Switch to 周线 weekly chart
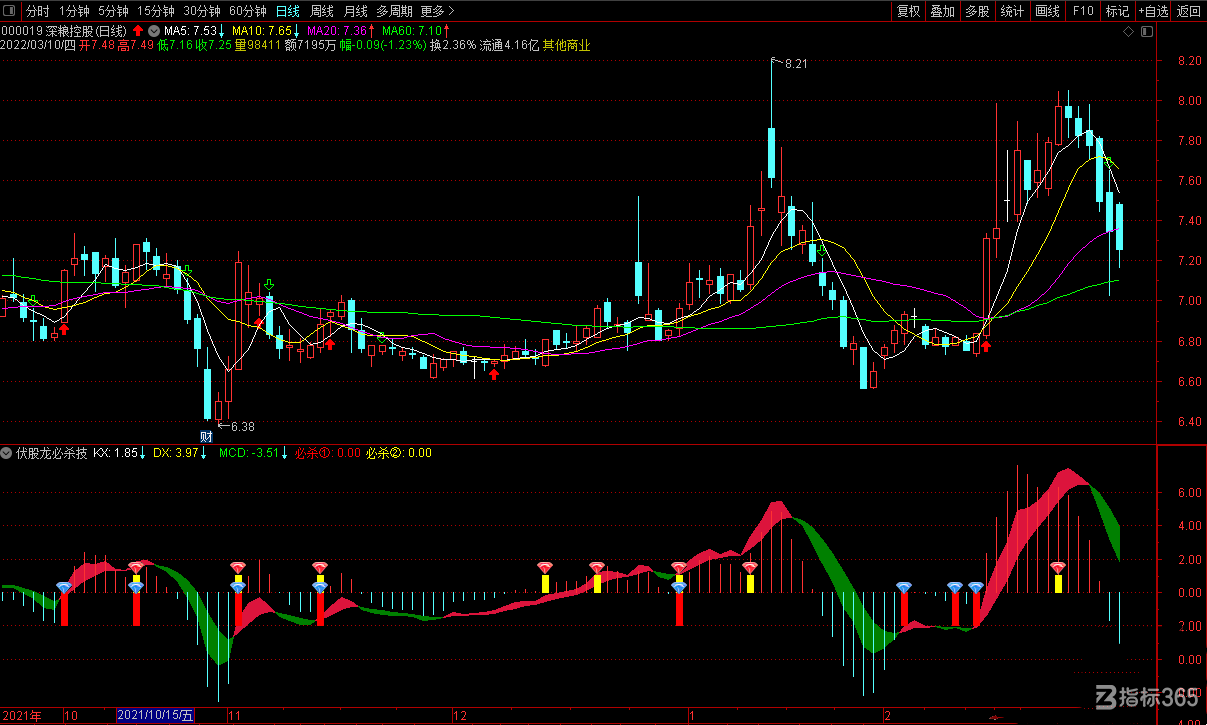1207x725 pixels. [322, 11]
